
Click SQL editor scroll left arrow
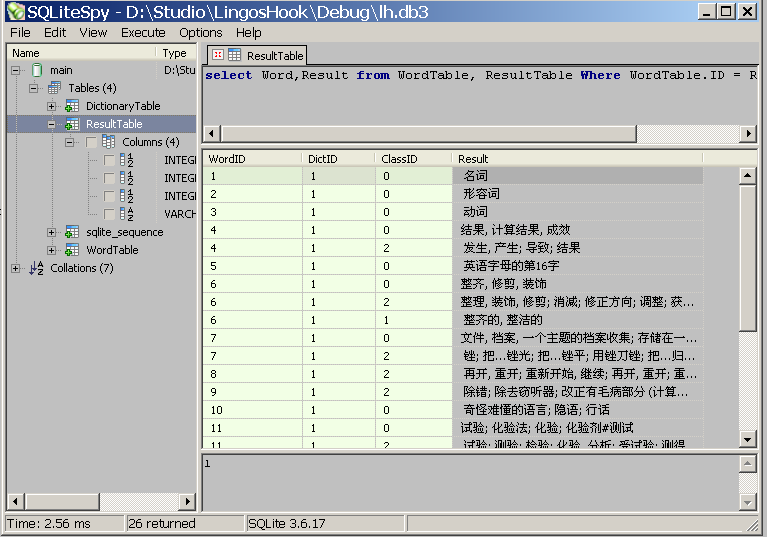(x=211, y=133)
